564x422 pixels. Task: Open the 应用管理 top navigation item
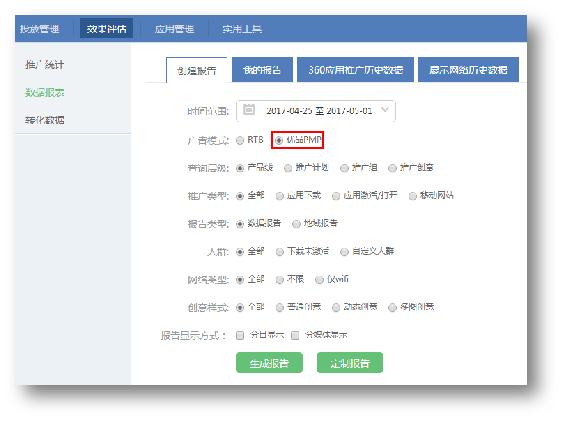174,29
